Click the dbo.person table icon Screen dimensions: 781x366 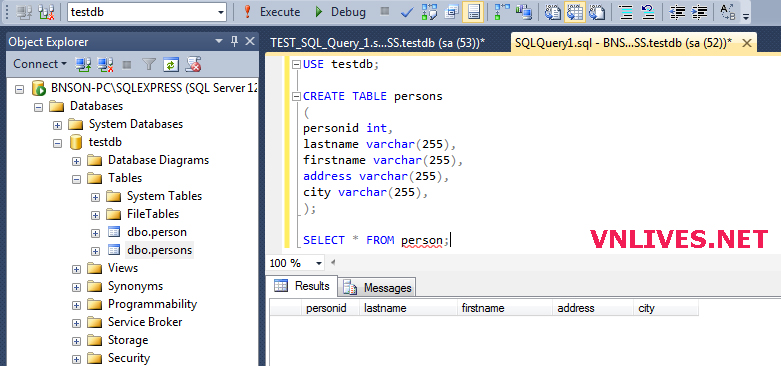114,232
